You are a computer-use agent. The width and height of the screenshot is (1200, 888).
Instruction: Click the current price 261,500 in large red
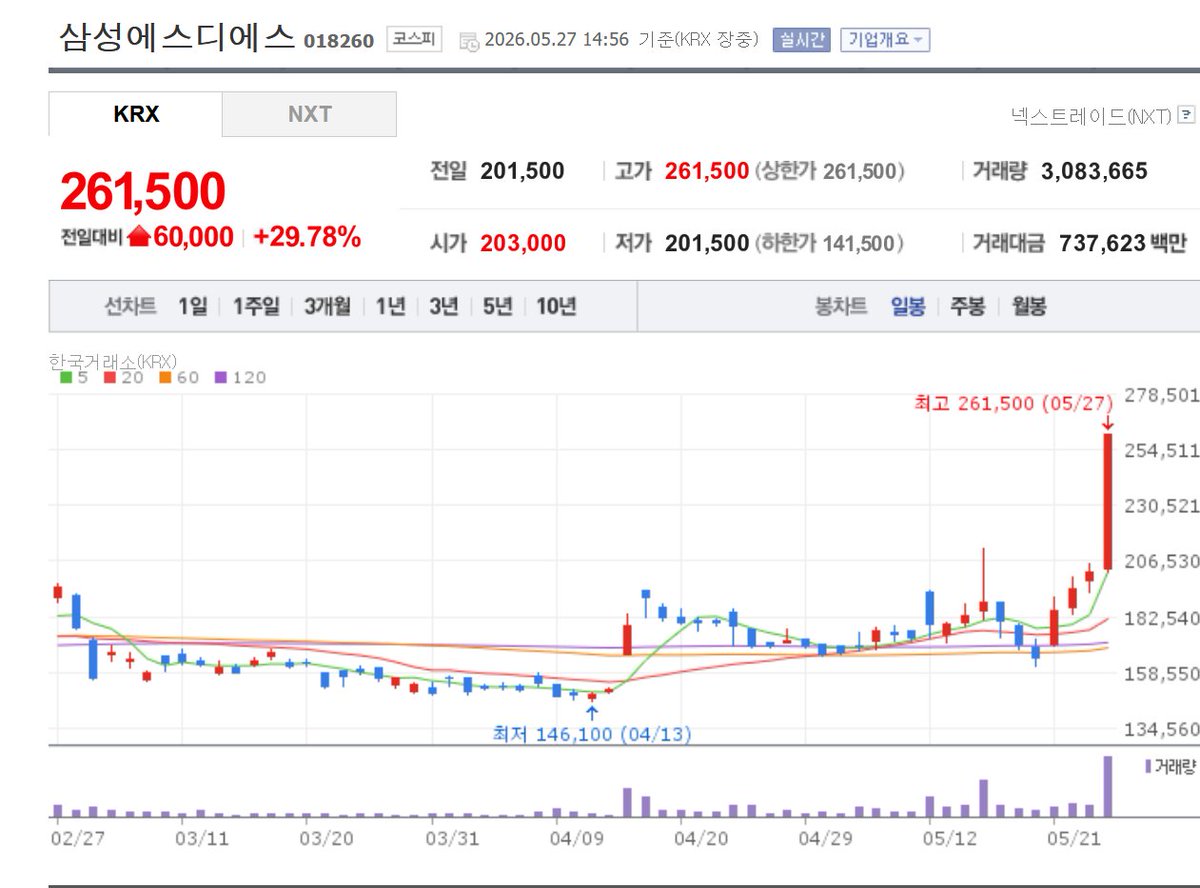tap(142, 191)
